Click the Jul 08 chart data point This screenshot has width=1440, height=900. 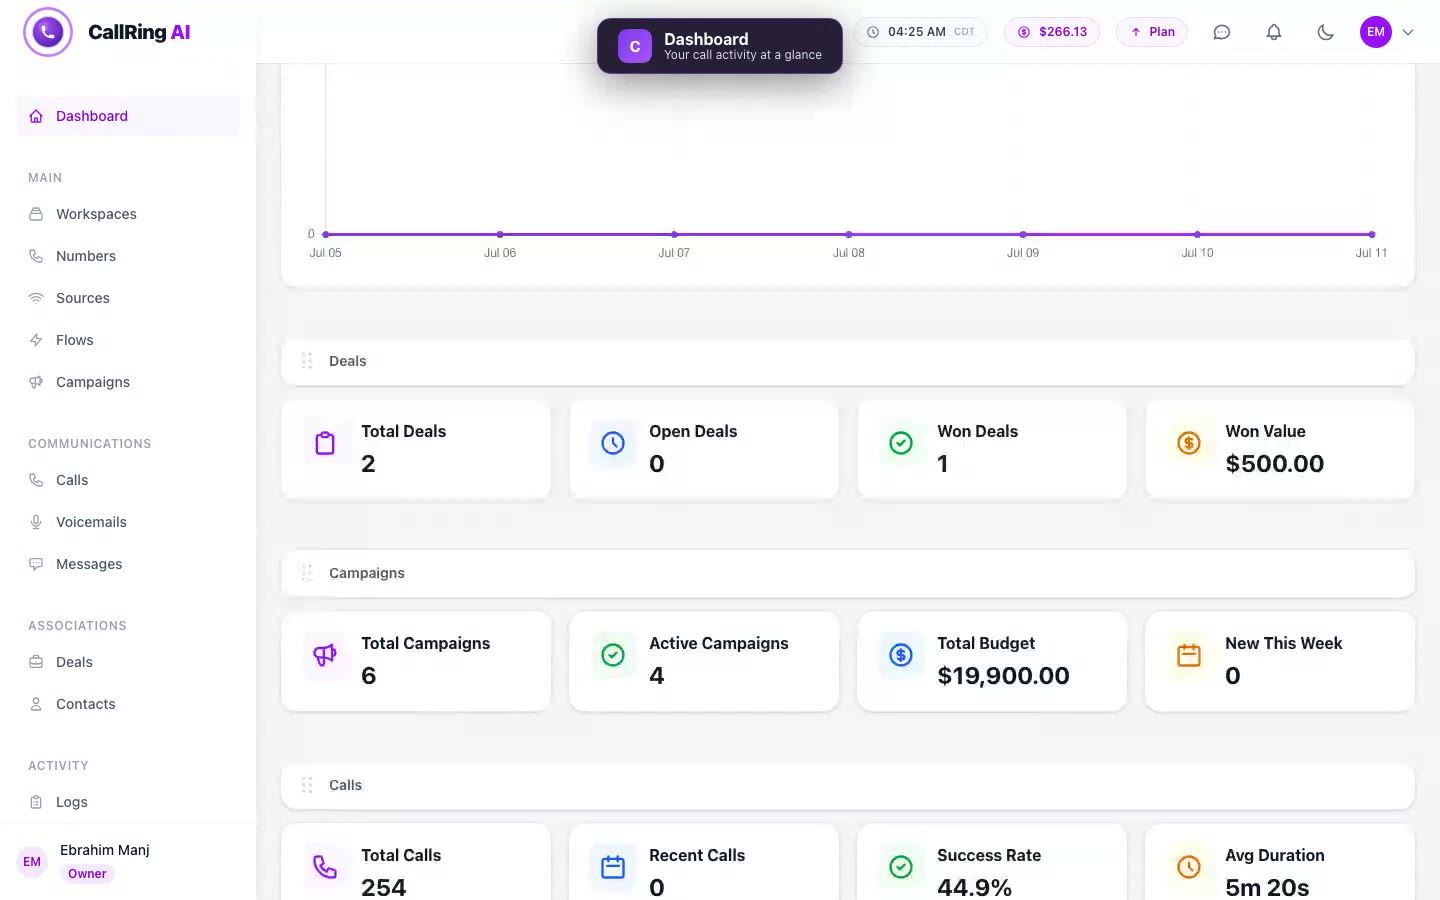[849, 234]
